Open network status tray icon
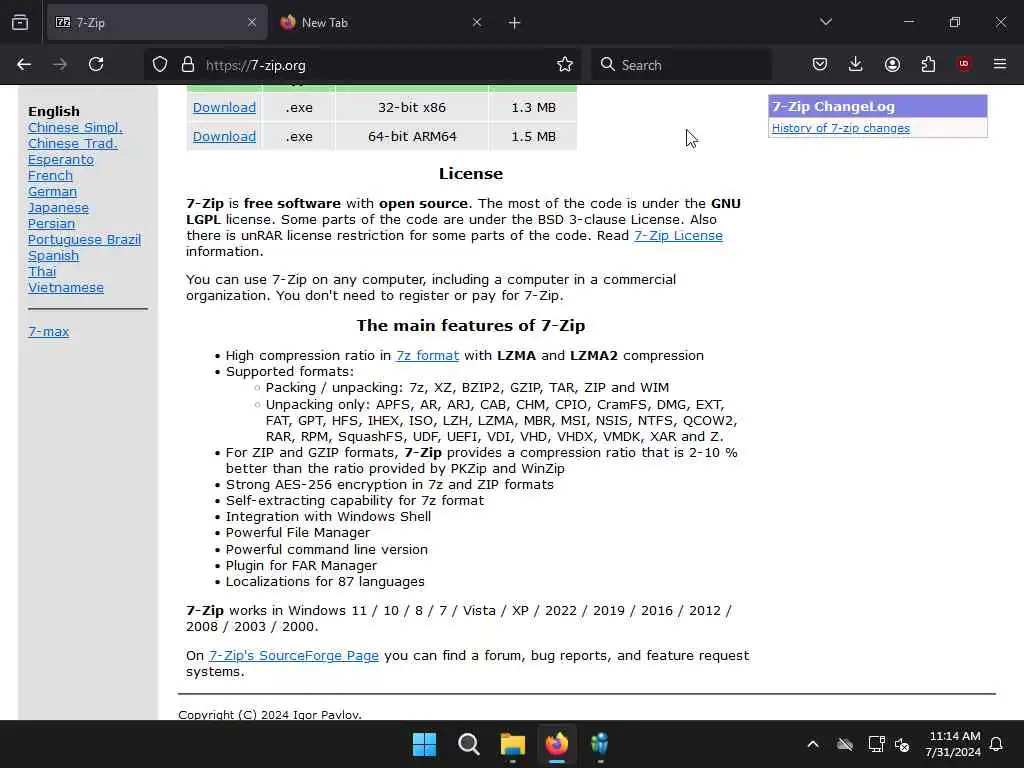The width and height of the screenshot is (1024, 768). coord(876,744)
